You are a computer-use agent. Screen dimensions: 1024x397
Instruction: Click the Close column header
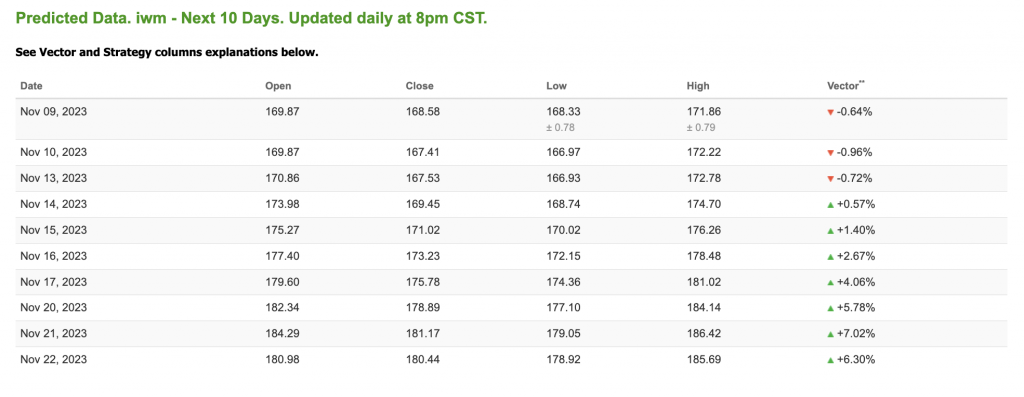click(x=419, y=86)
